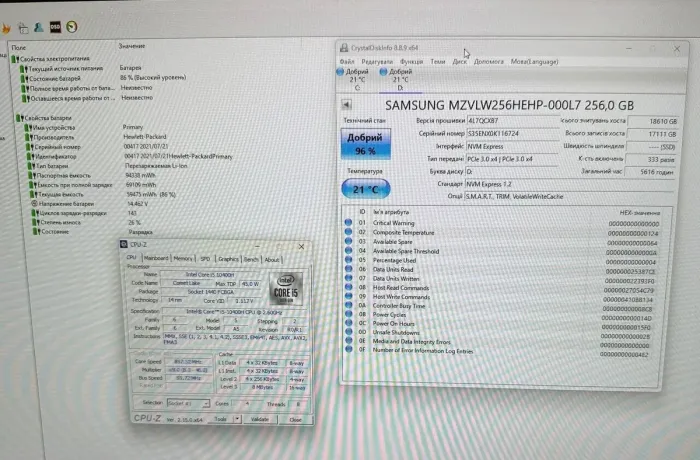
Task: Switch to the Mainboard tab in CPU-Z
Action: 156,258
